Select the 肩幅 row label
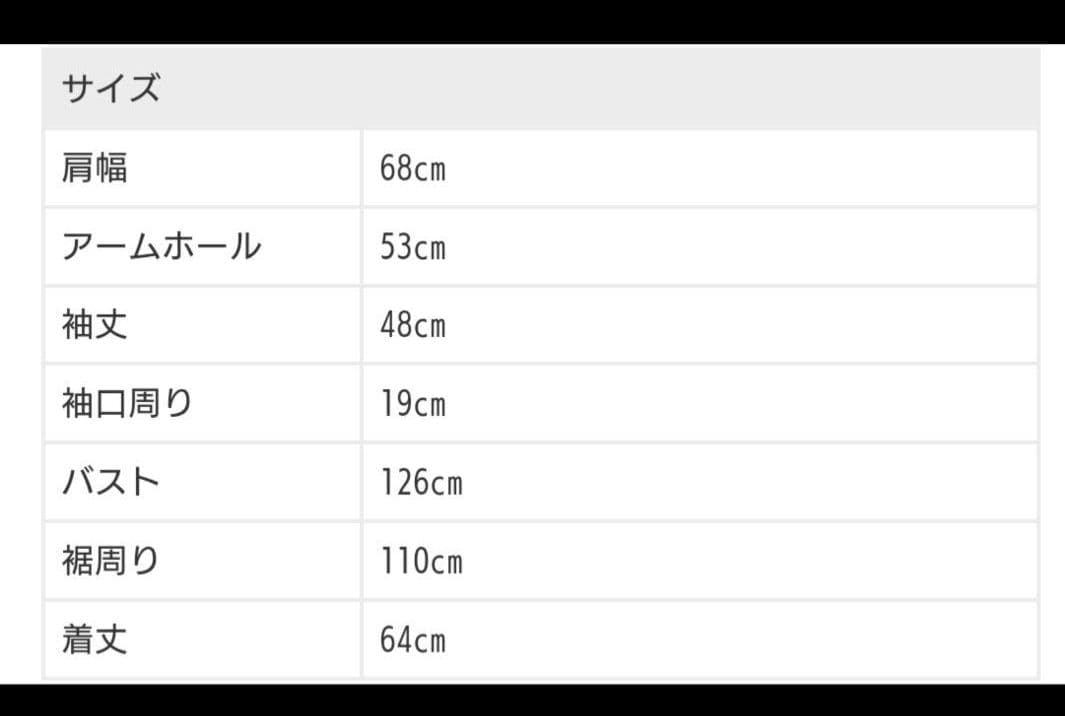The image size is (1065, 716). [x=95, y=168]
